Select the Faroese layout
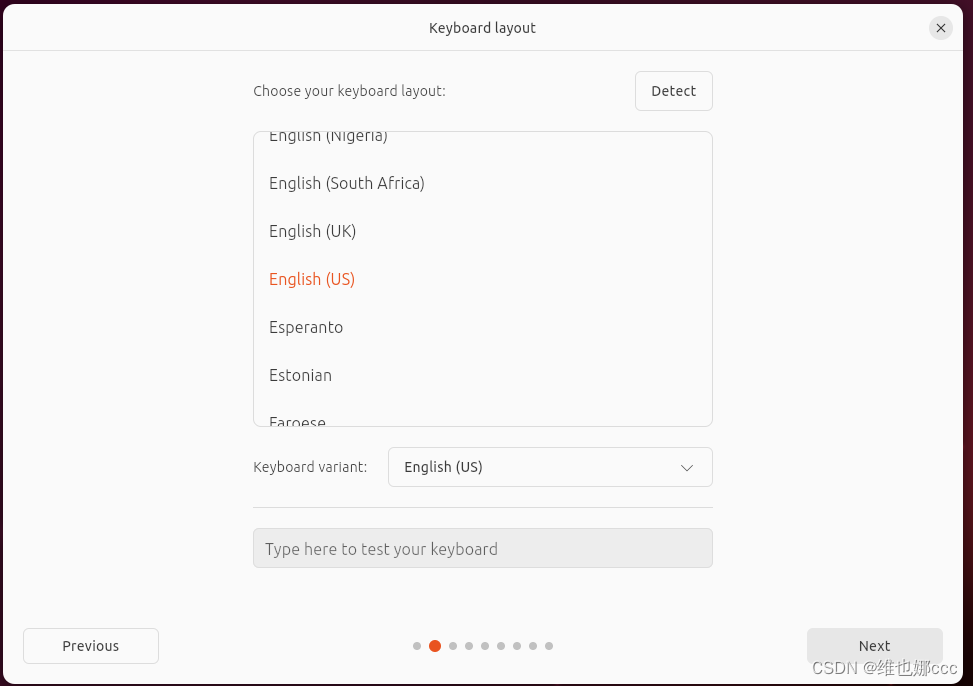 point(296,420)
